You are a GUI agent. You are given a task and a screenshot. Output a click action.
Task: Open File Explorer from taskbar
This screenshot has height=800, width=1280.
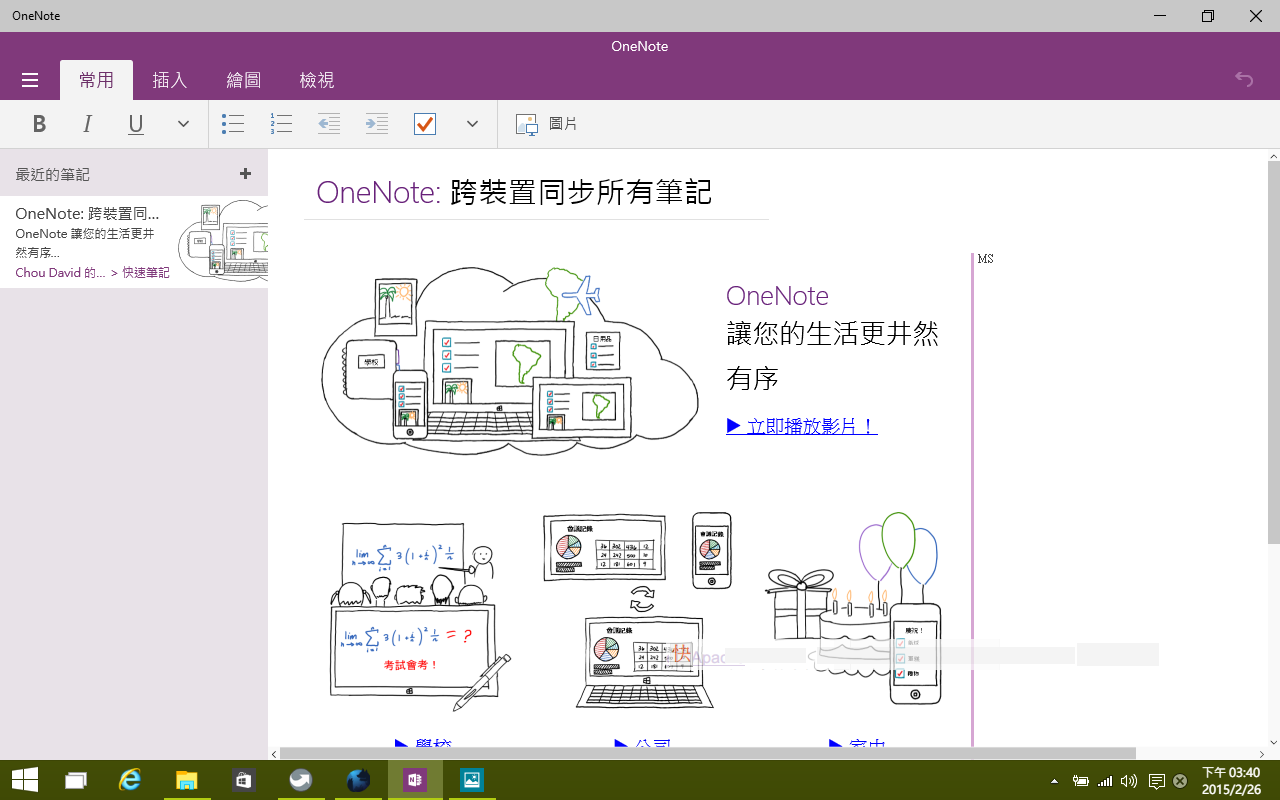coord(186,780)
